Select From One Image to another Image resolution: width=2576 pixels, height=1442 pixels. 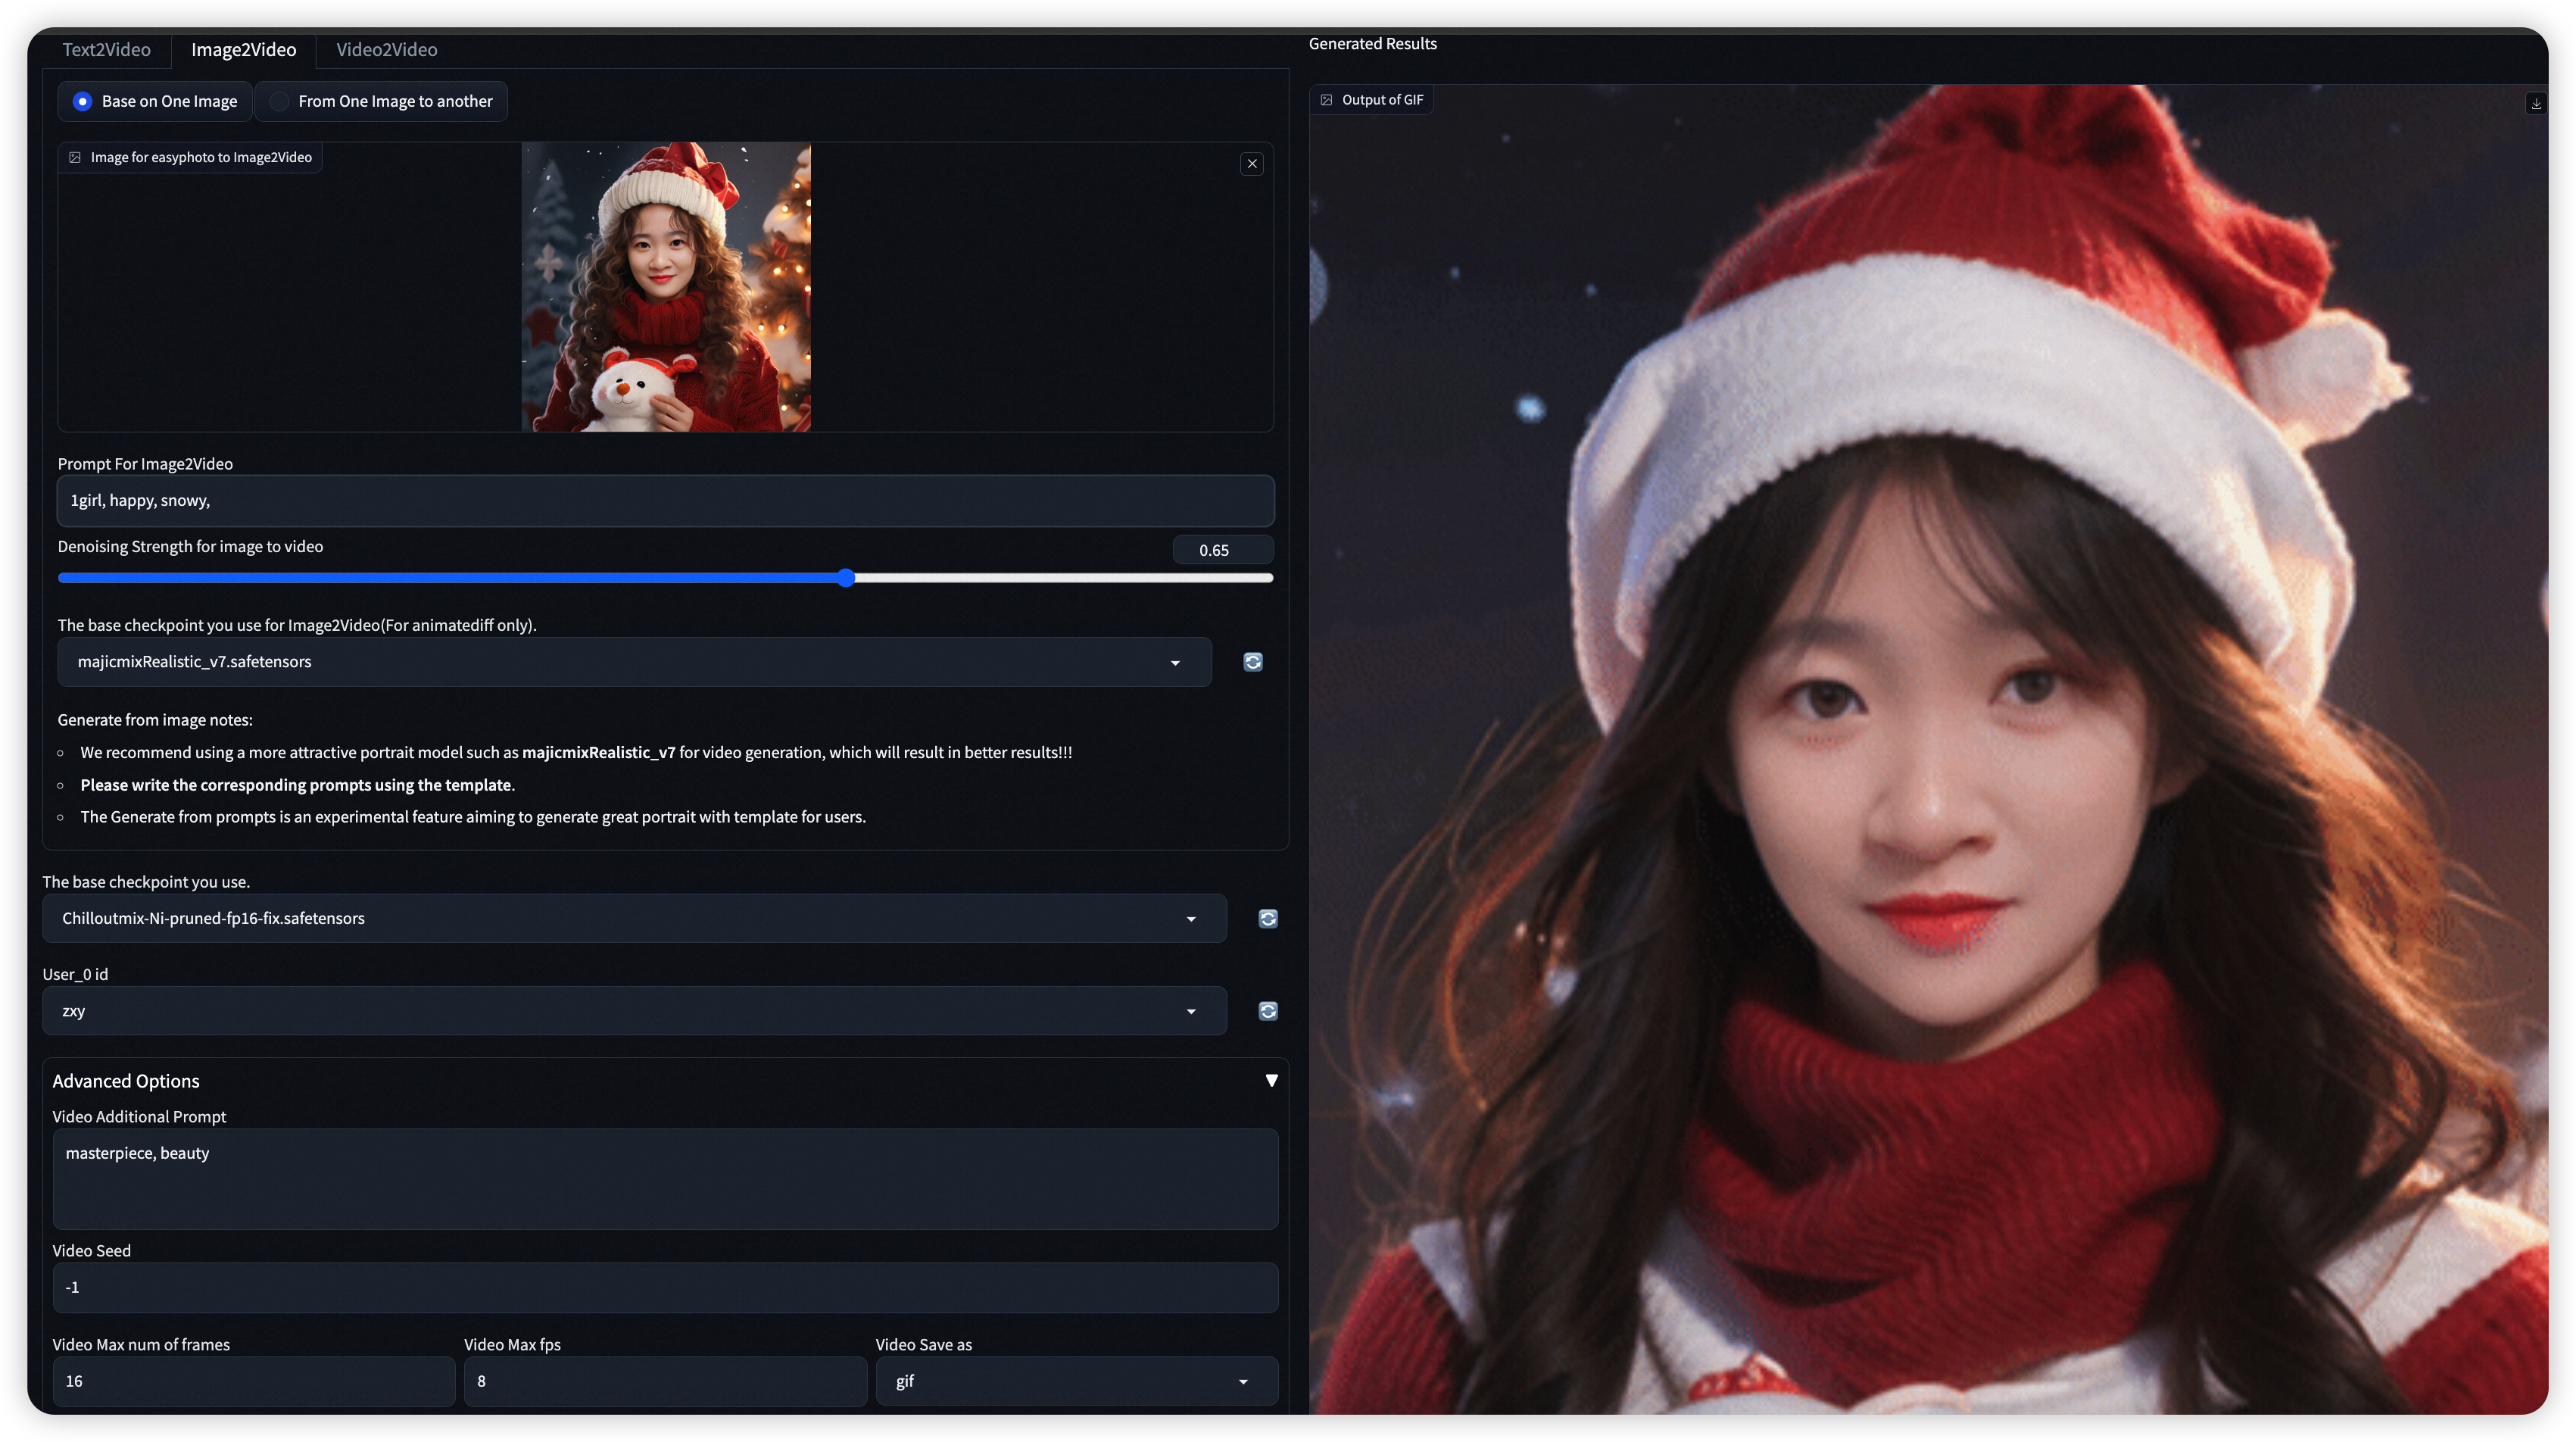tap(279, 101)
